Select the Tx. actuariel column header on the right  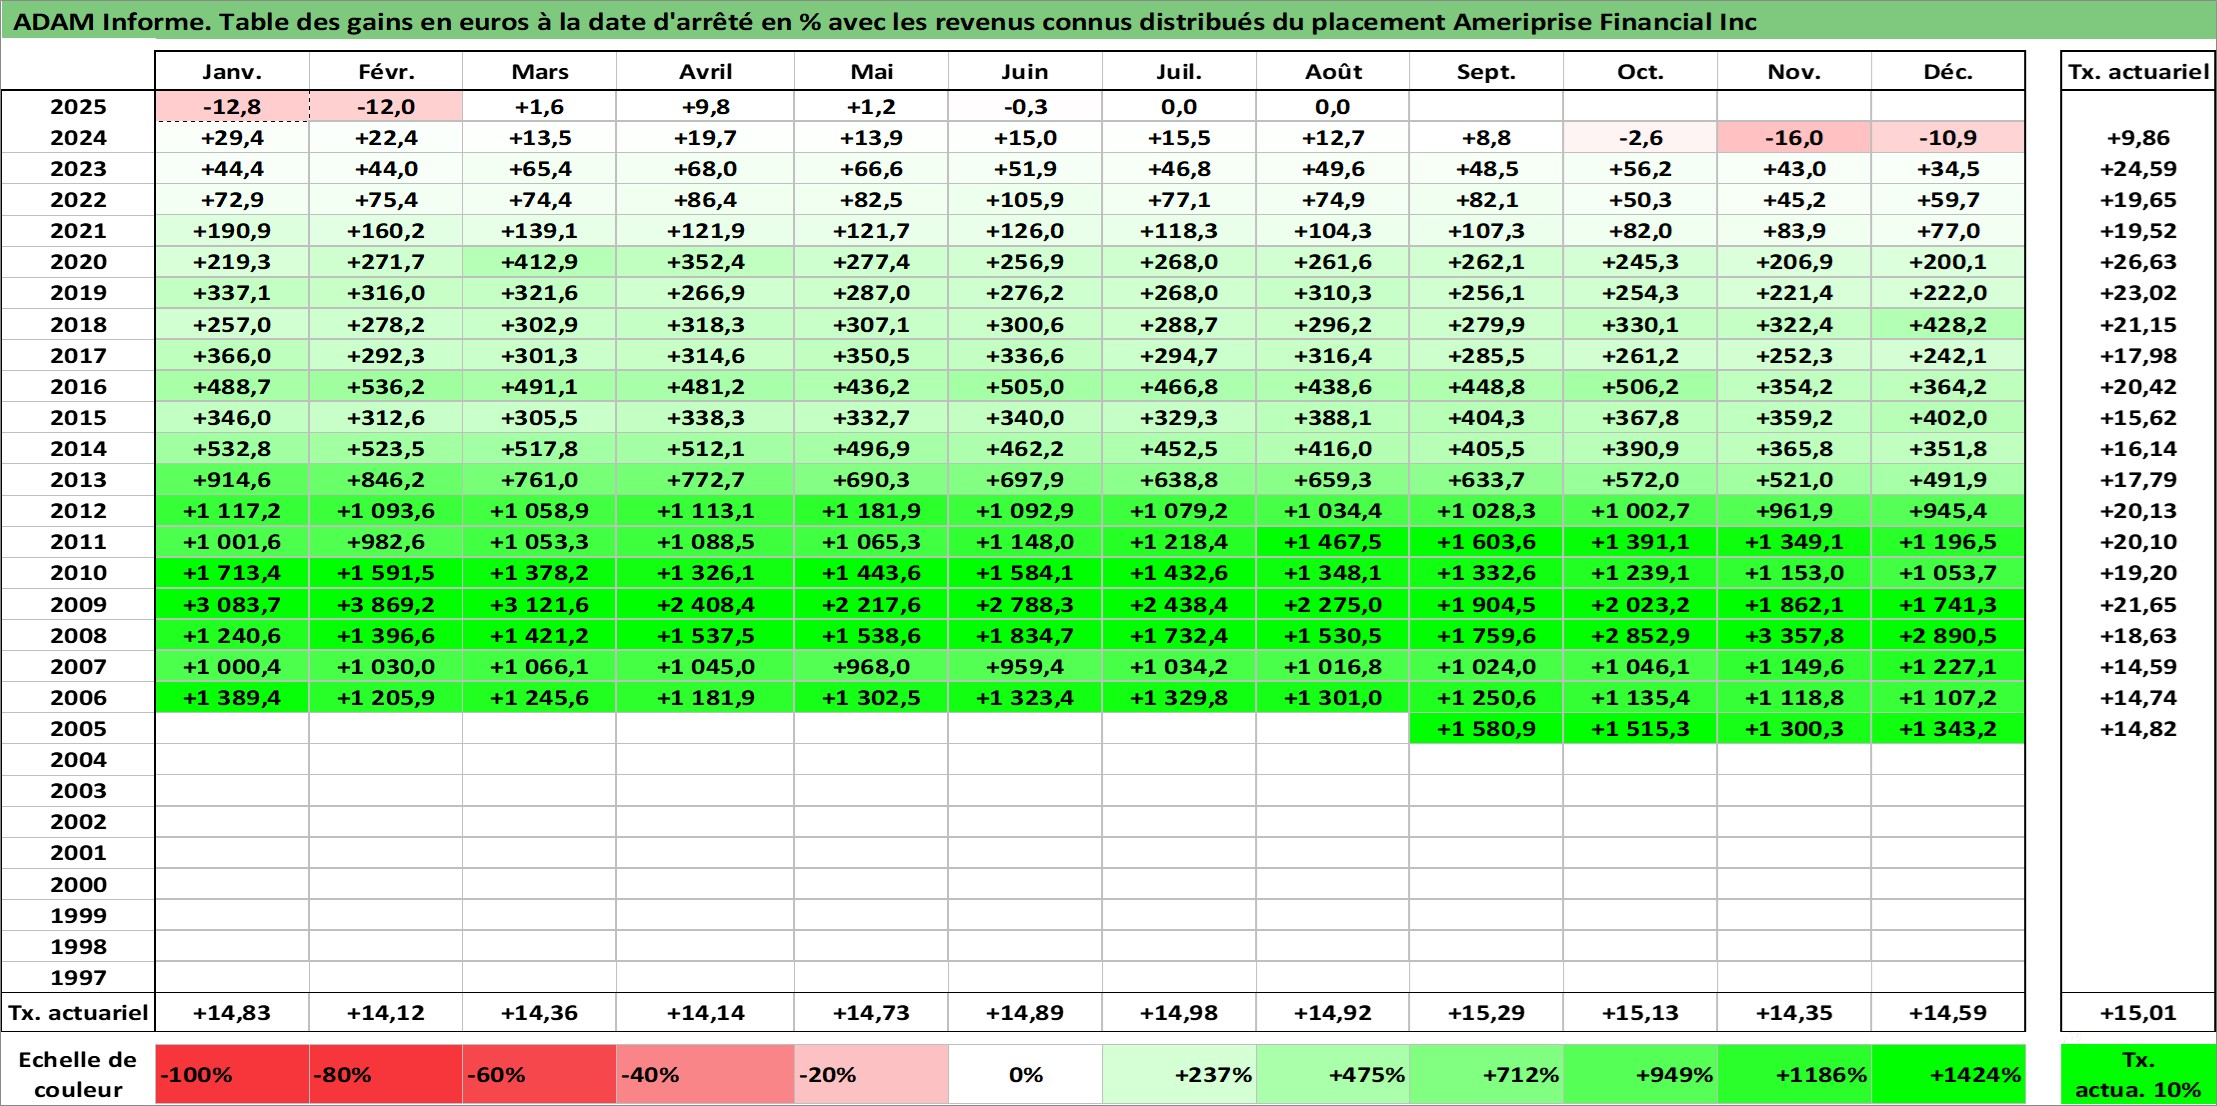[x=2138, y=71]
